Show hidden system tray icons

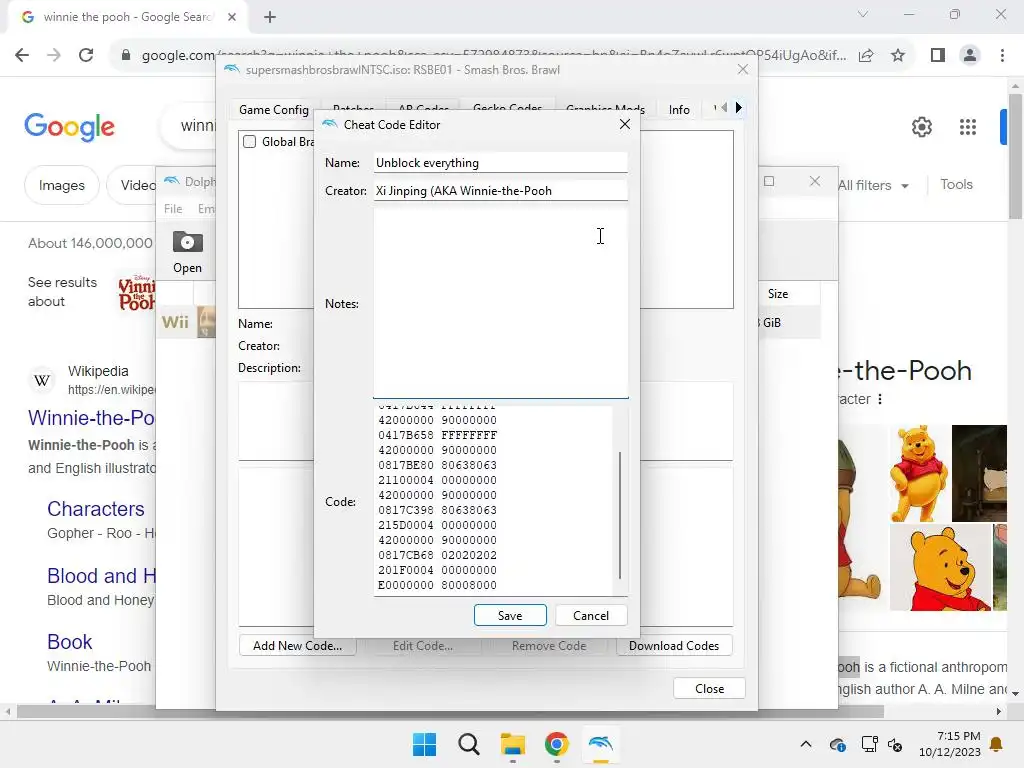(806, 744)
